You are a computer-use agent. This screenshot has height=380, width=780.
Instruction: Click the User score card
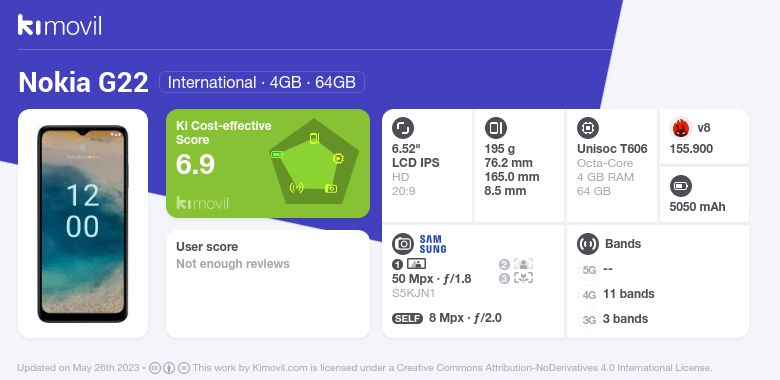tap(268, 284)
